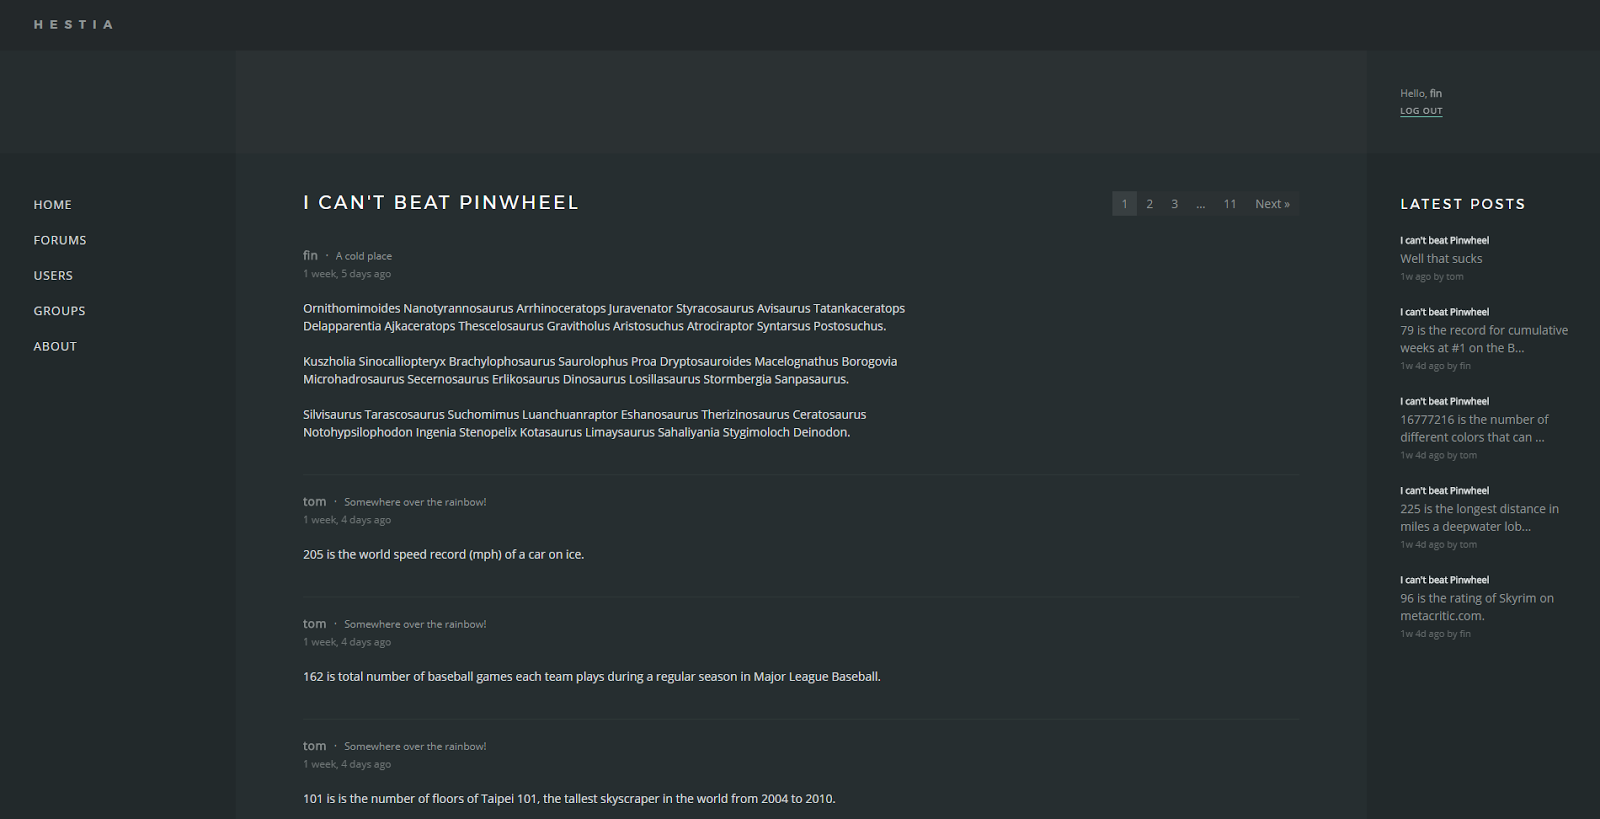Open tom's profile on the speed record post

coord(314,502)
